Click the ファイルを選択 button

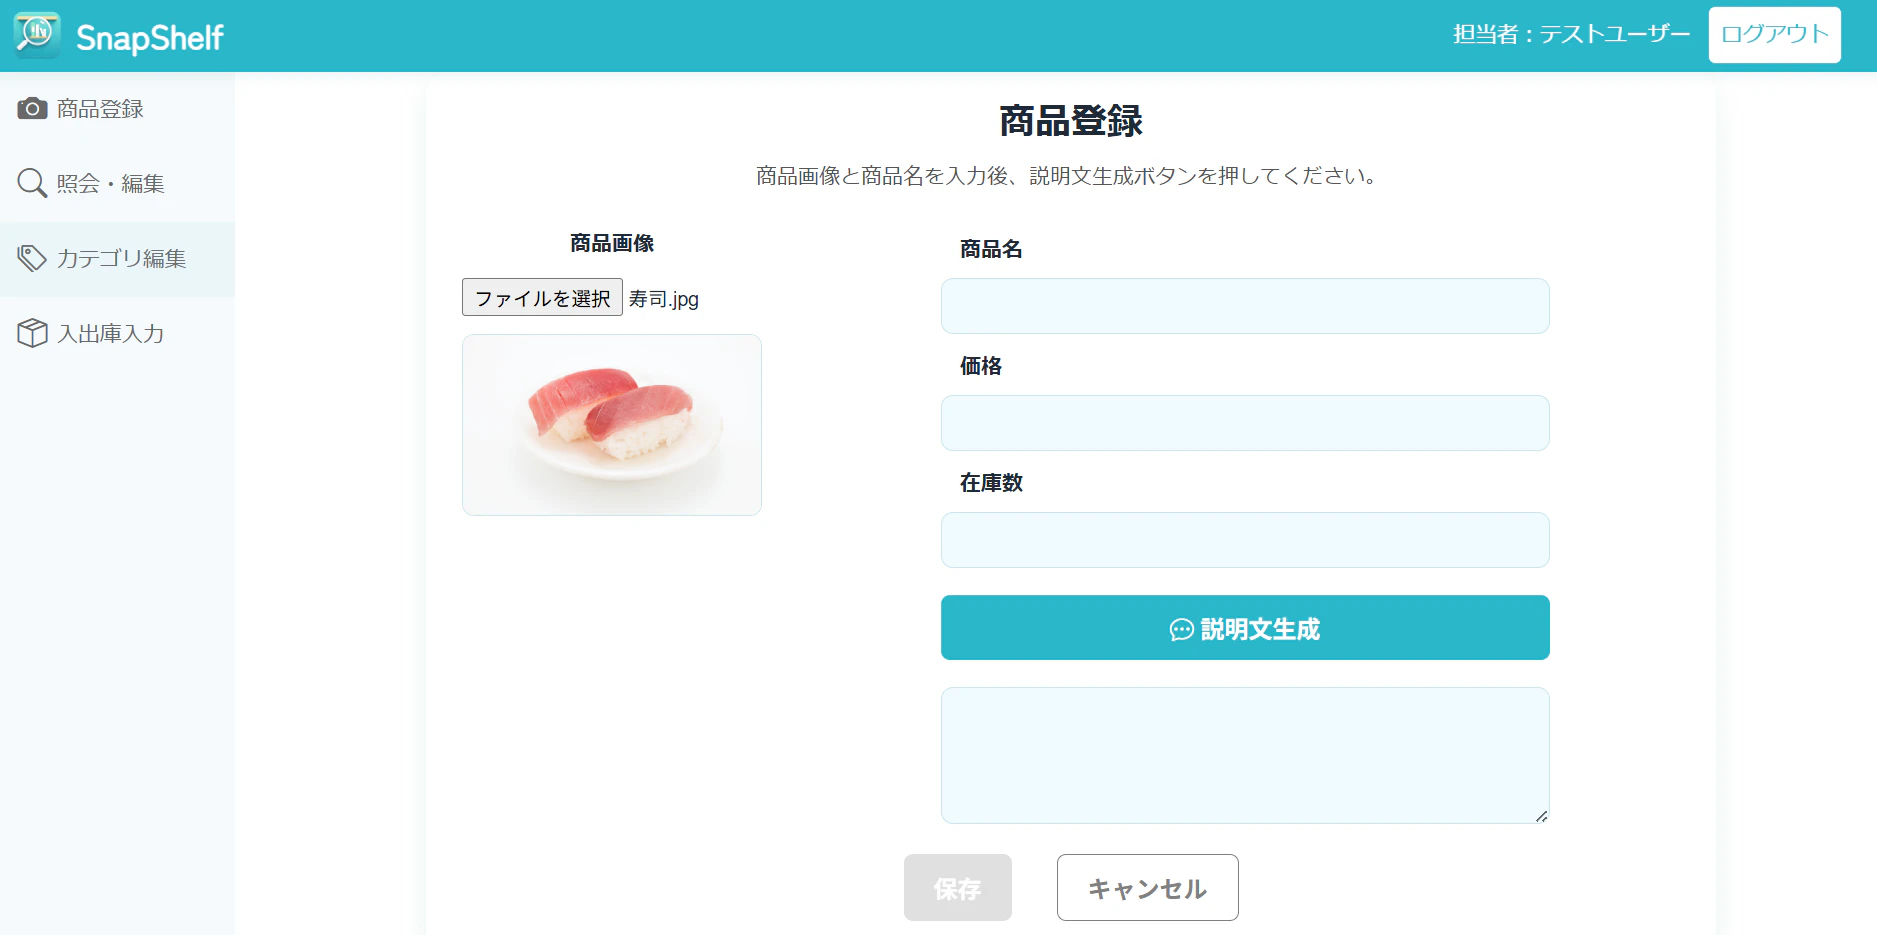pyautogui.click(x=542, y=297)
